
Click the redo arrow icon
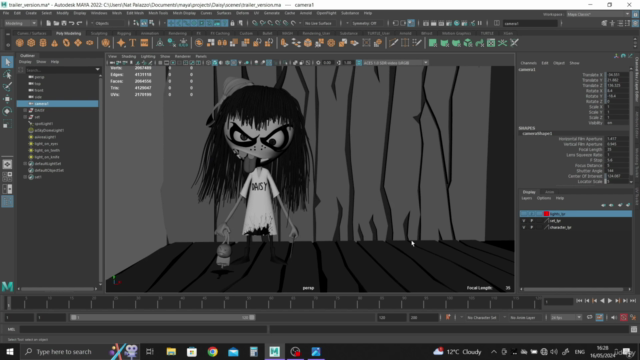pos(79,23)
